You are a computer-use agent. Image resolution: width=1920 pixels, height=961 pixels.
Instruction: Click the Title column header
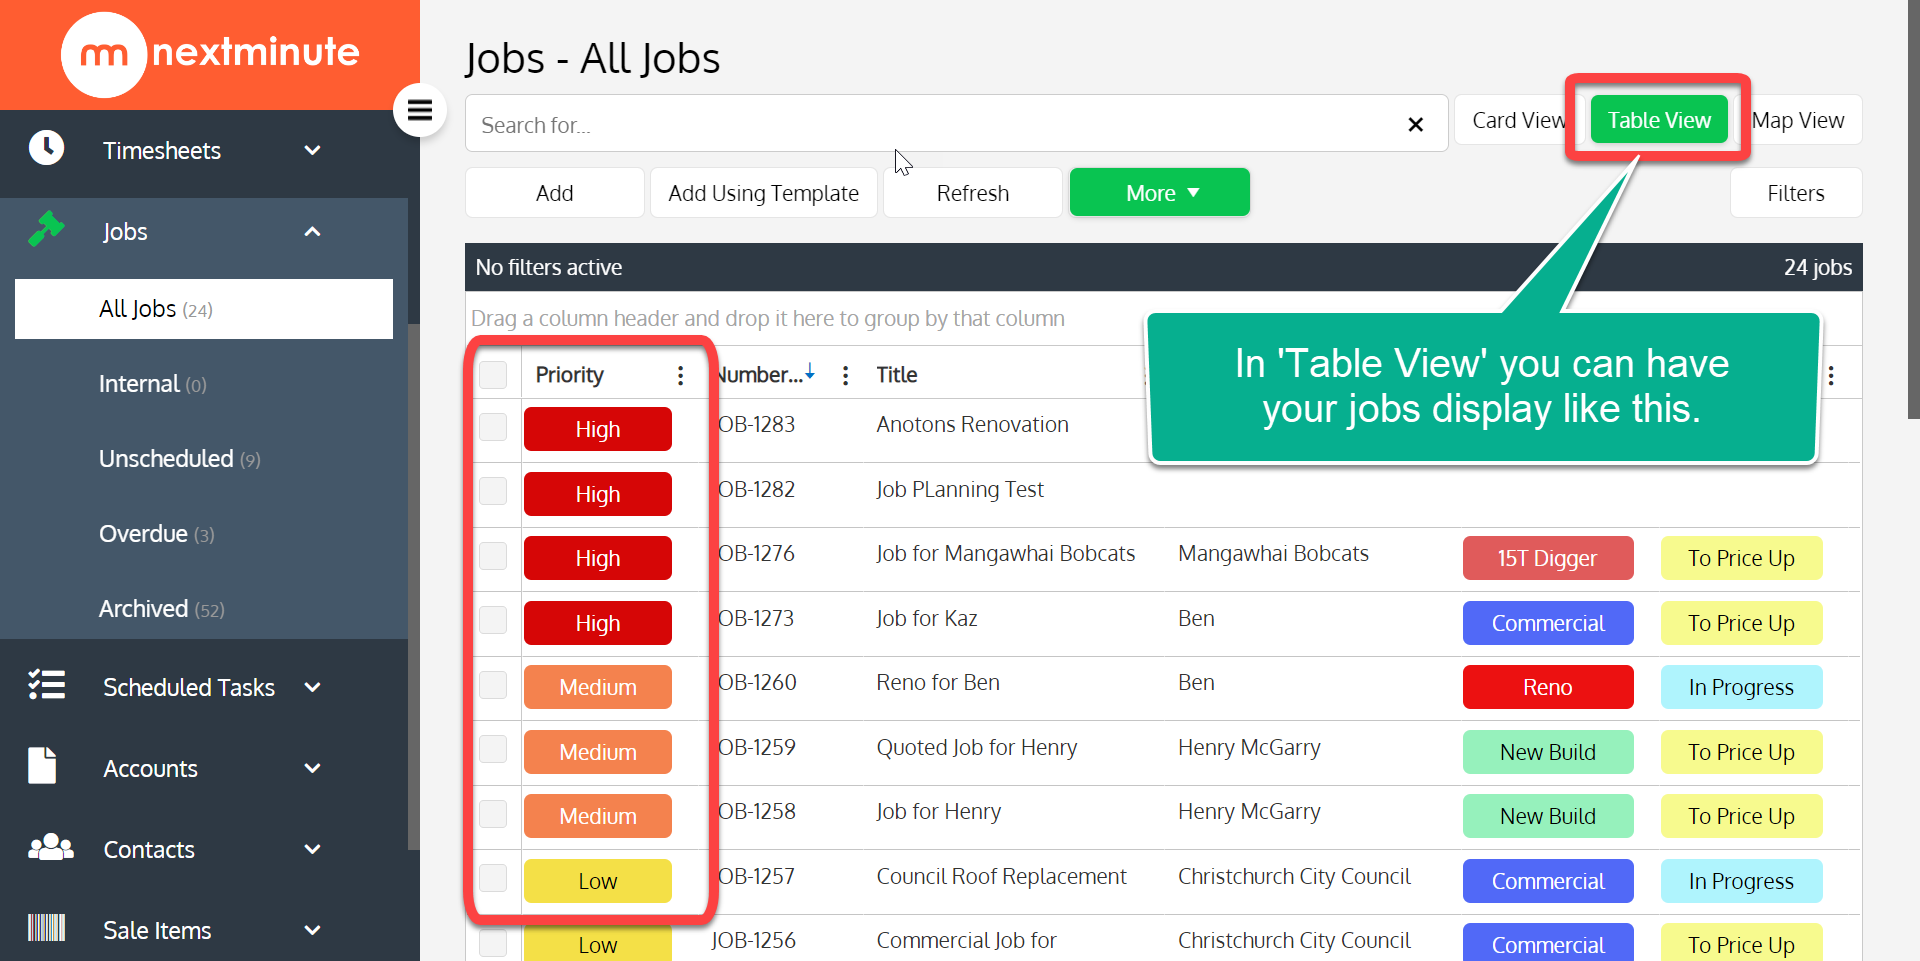pyautogui.click(x=897, y=375)
